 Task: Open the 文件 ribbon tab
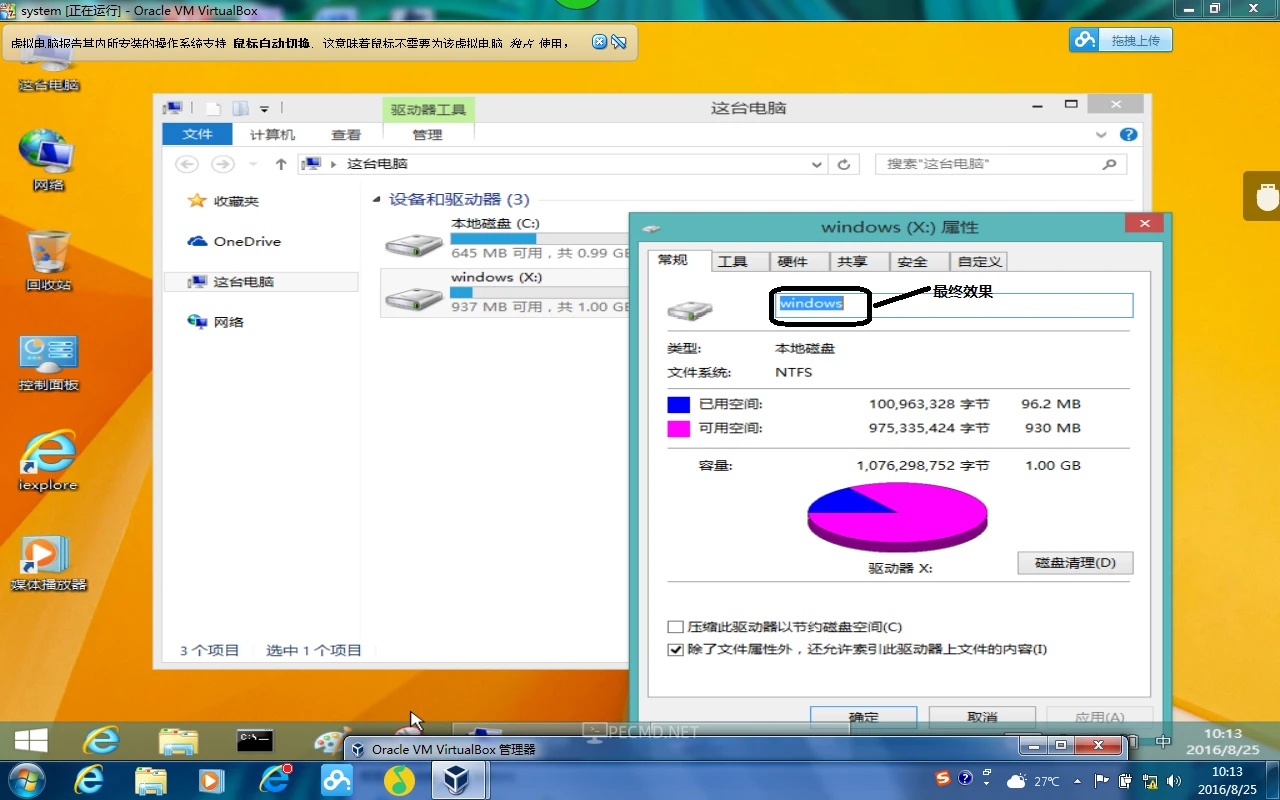197,134
